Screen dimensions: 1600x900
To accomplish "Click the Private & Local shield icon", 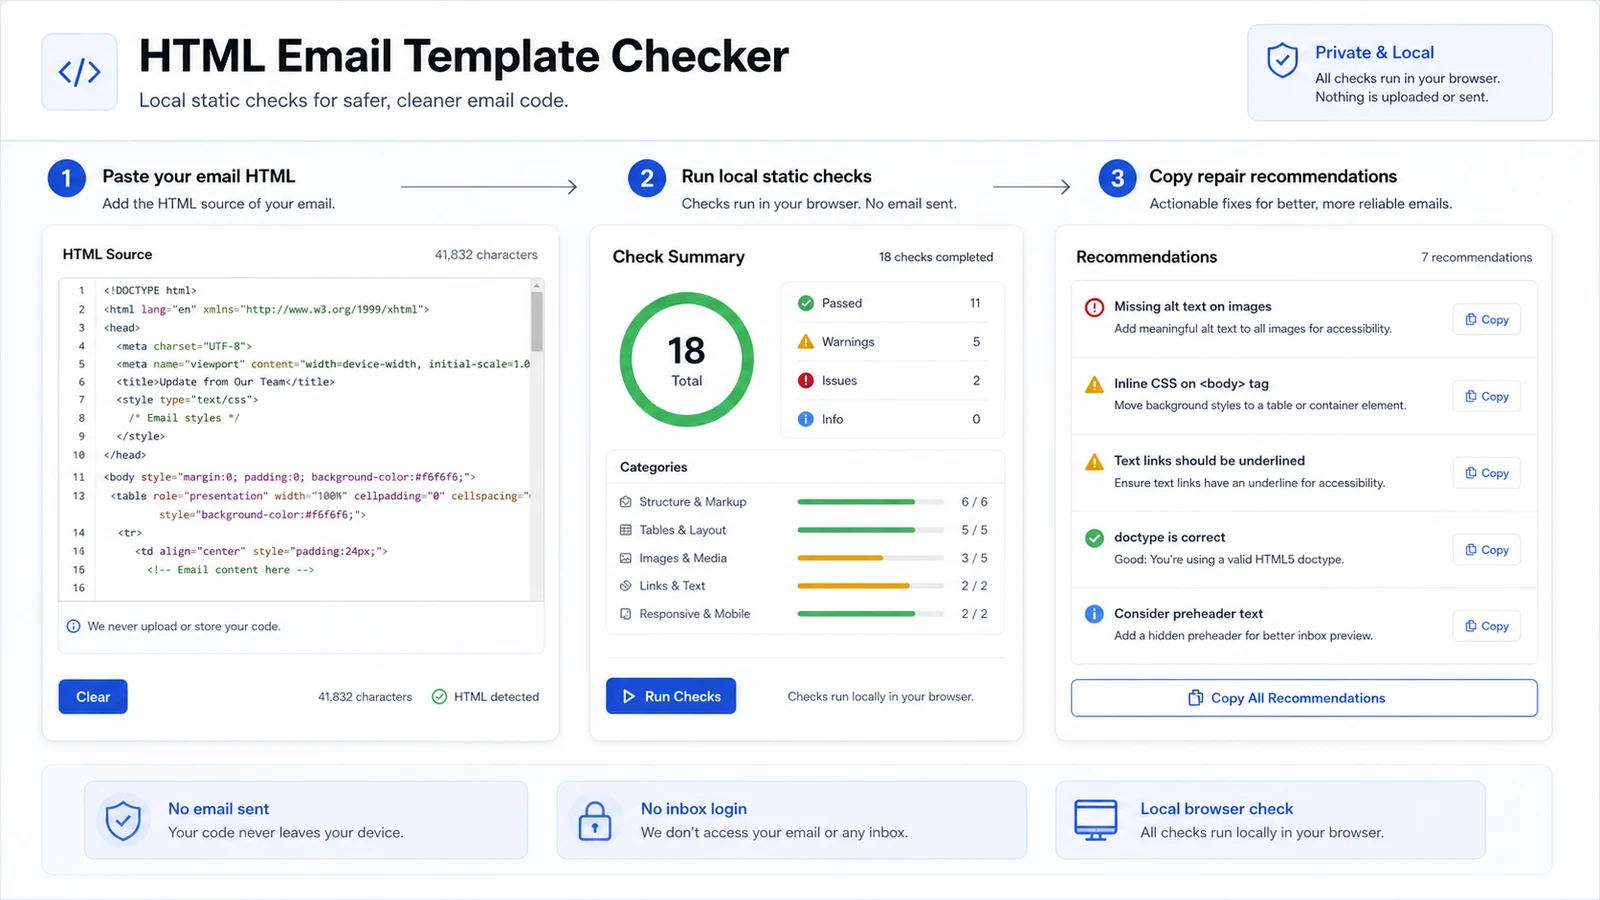I will 1282,61.
